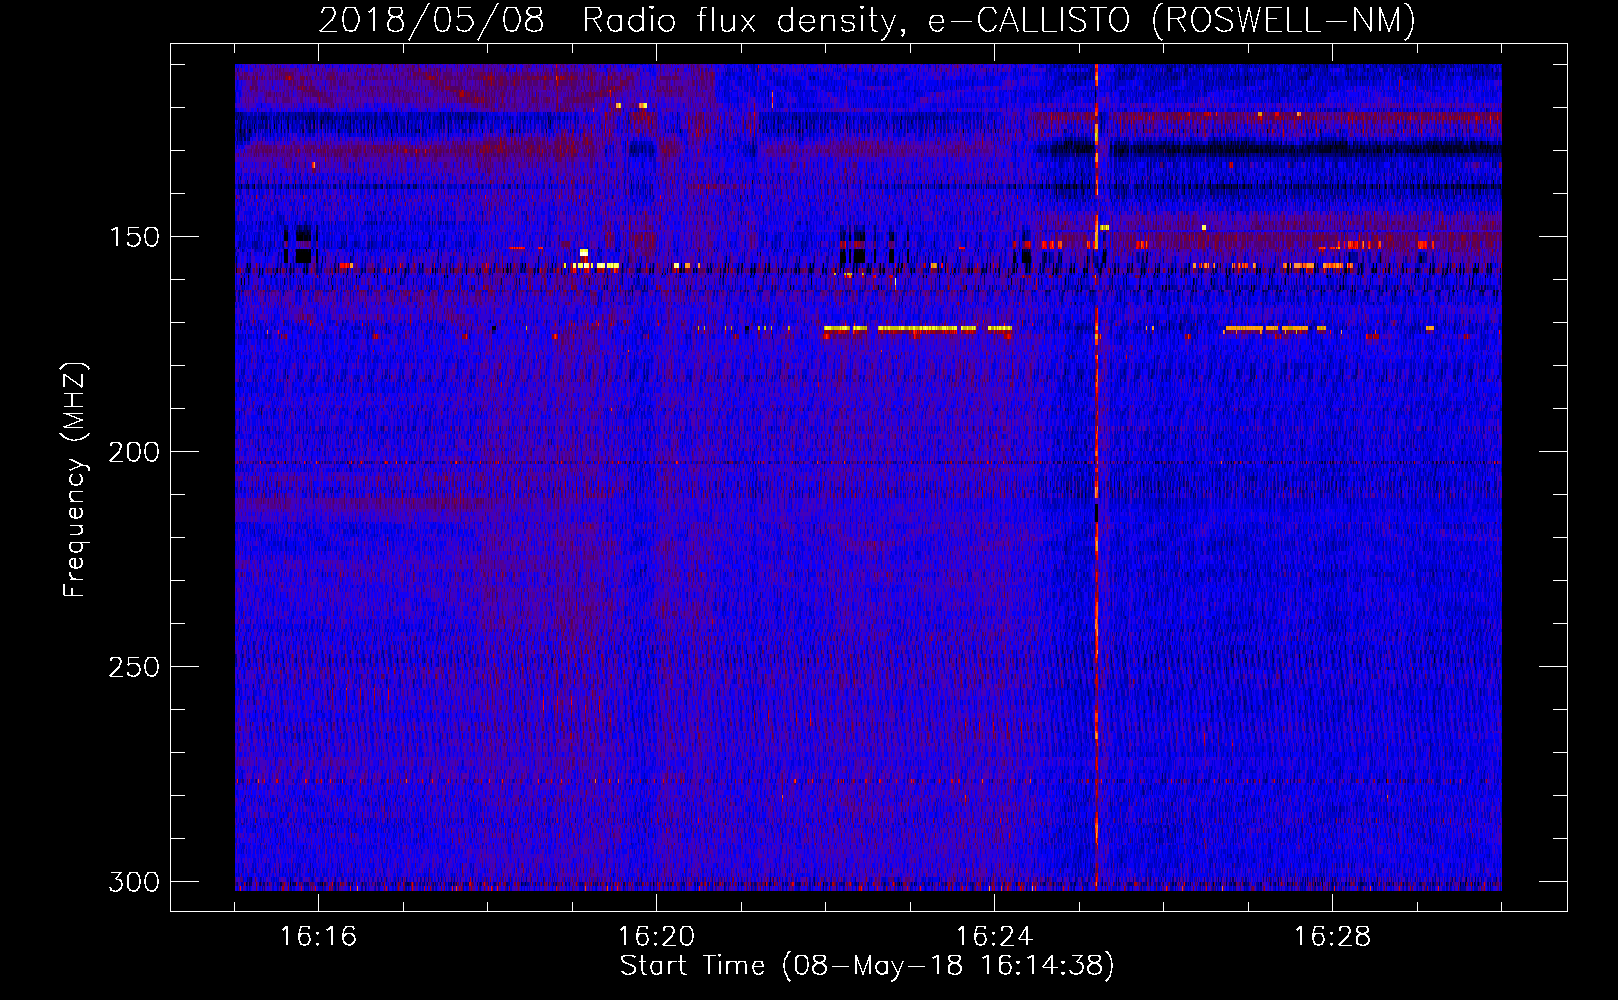
Task: Click the plot title text 'Radio flux density, e-CALLISTO'
Action: pyautogui.click(x=856, y=20)
